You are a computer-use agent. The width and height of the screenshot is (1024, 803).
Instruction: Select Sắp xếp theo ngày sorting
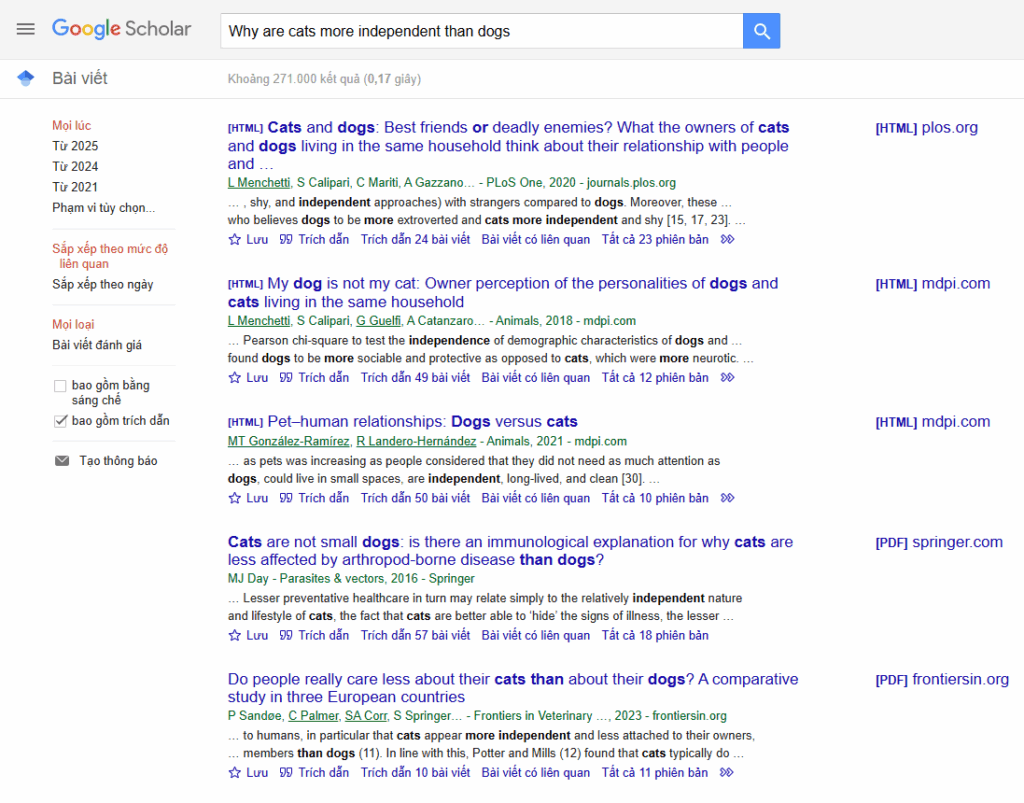click(x=103, y=285)
